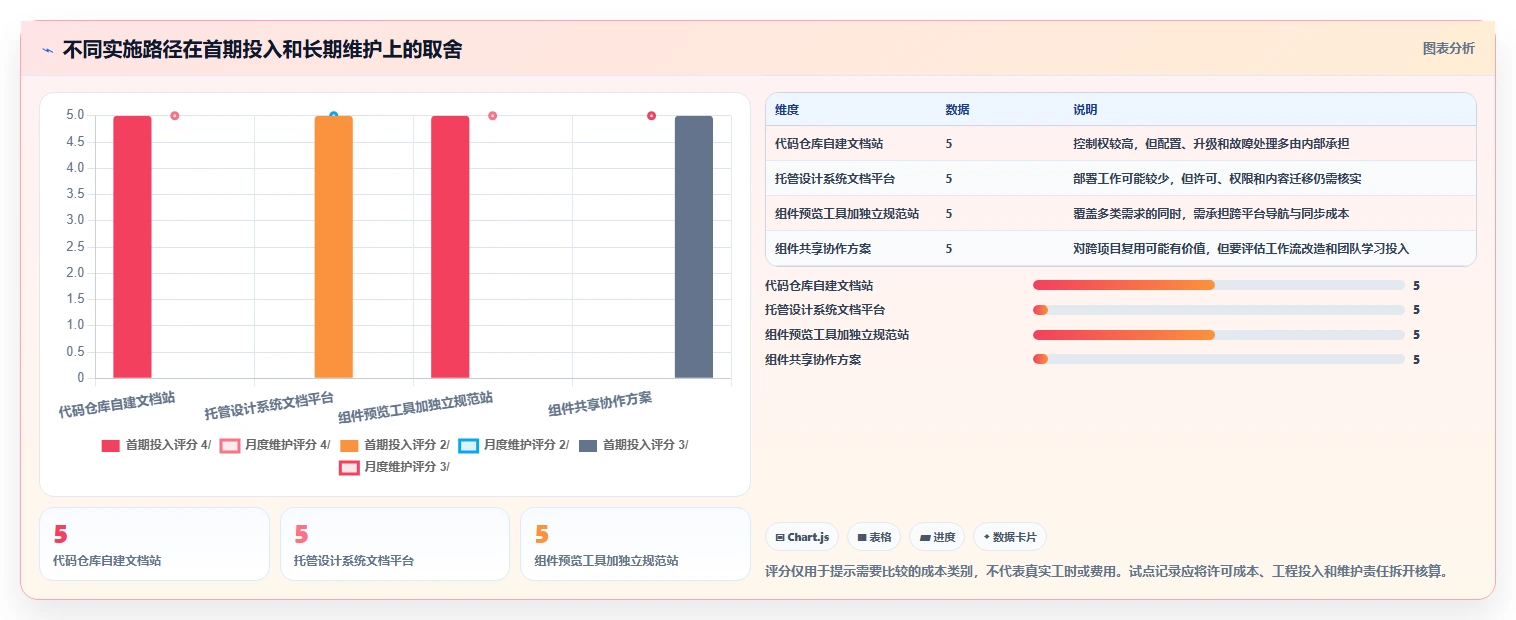Open the 组件预览工具加独立规范站 data card
This screenshot has width=1516, height=620.
(x=635, y=544)
